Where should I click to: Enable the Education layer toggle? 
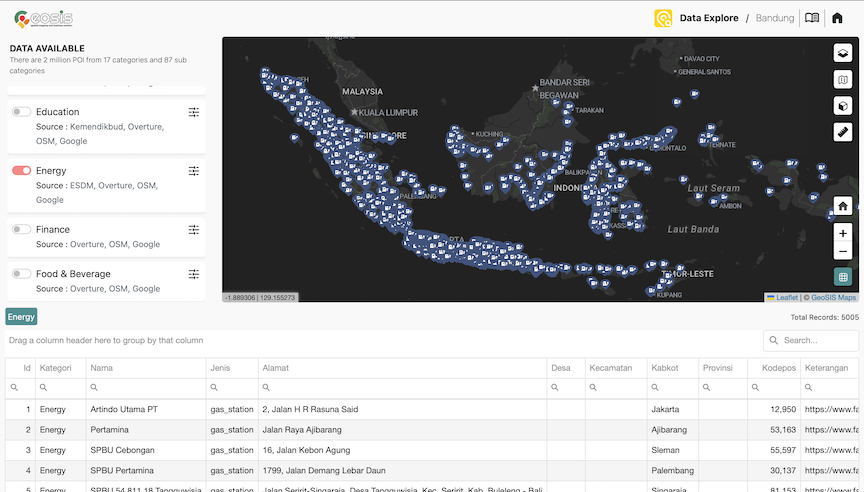click(x=21, y=112)
